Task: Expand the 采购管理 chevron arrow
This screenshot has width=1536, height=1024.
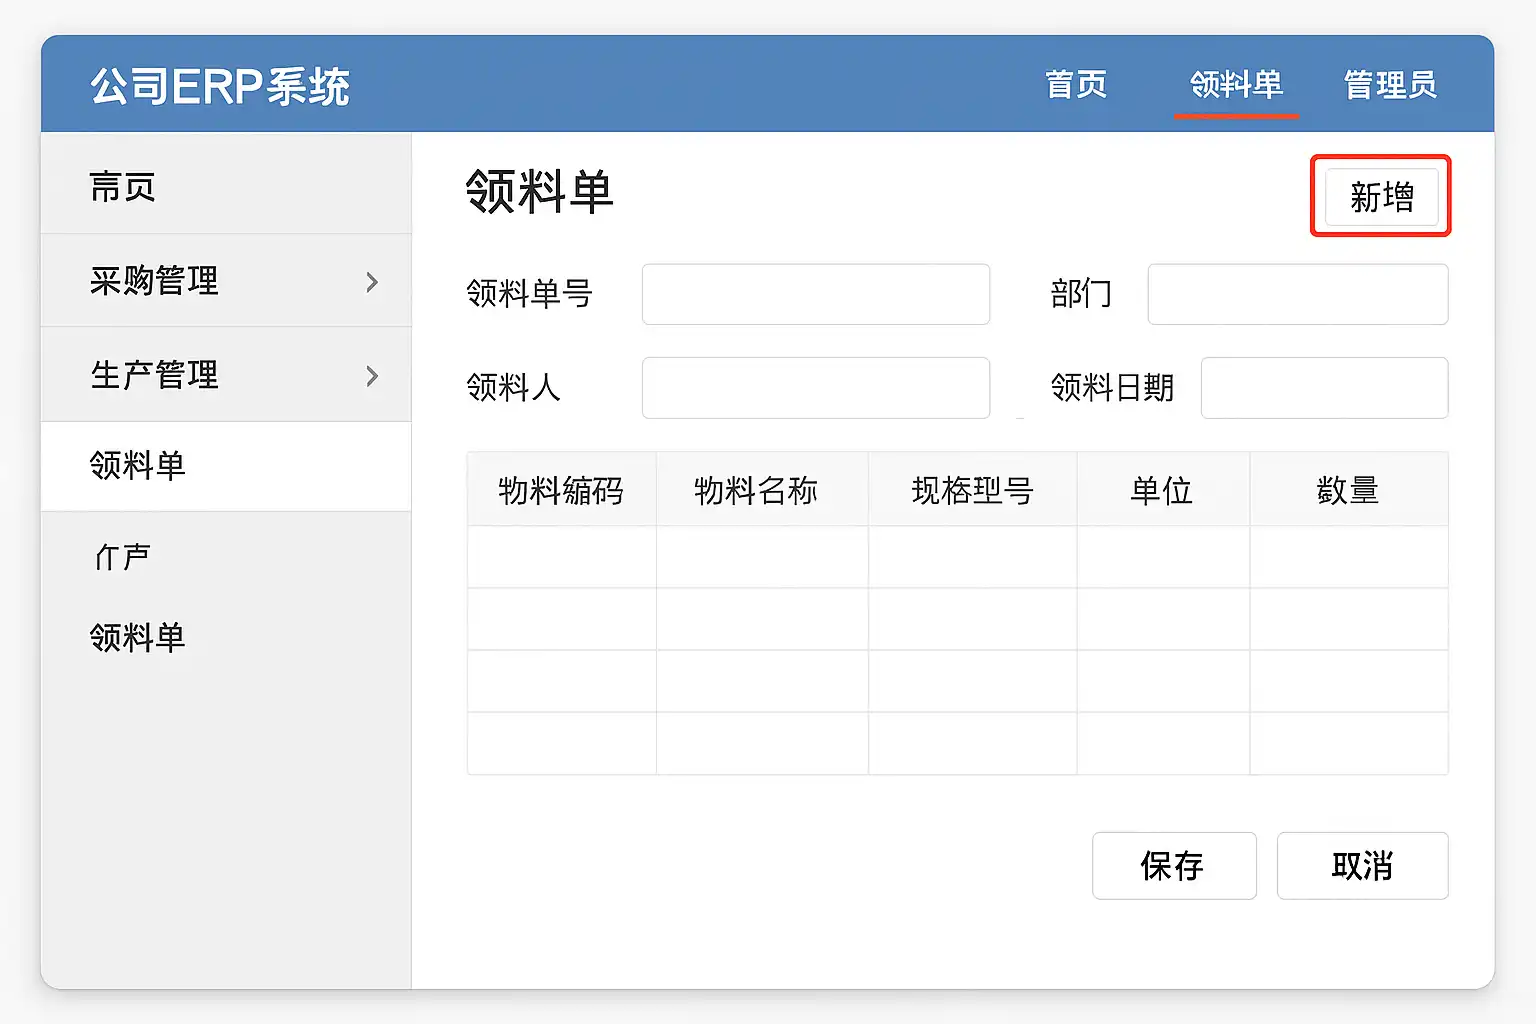Action: click(372, 282)
